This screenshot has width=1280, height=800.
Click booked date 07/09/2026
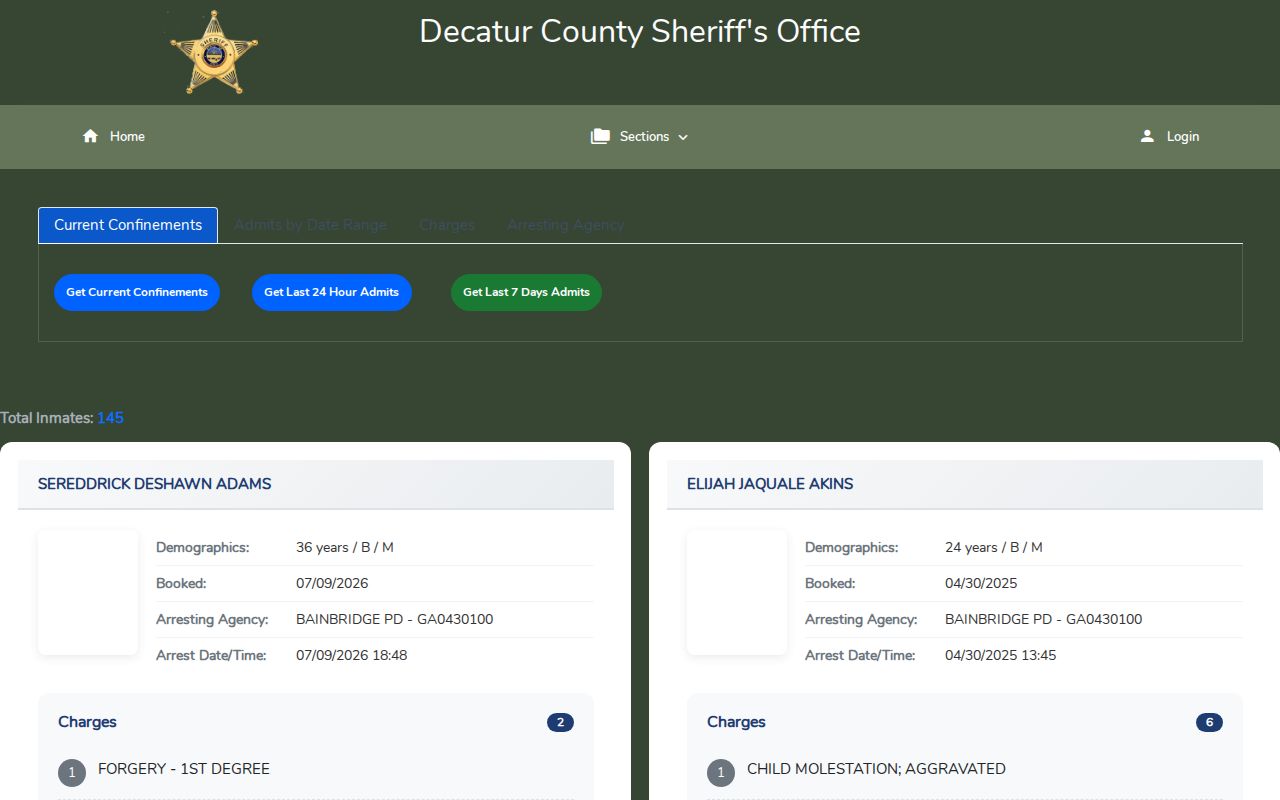click(332, 584)
